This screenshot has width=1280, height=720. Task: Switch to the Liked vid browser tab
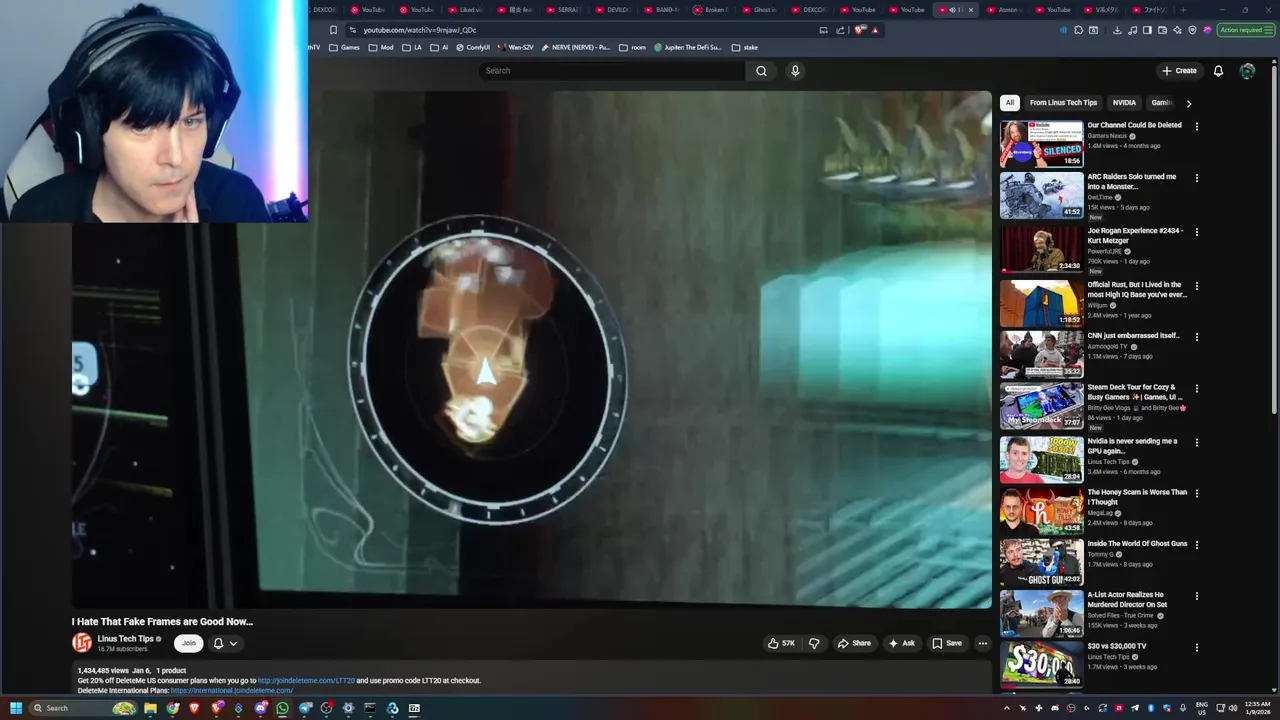pos(466,10)
